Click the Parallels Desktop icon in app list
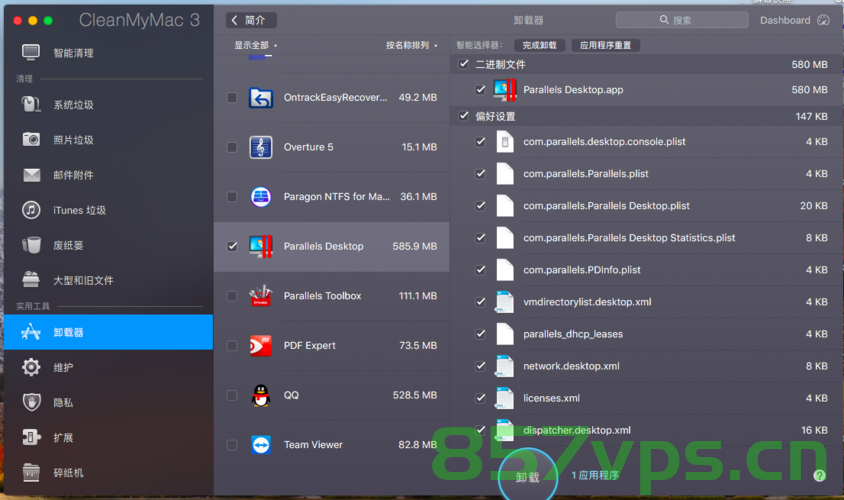The image size is (844, 500). pyautogui.click(x=261, y=246)
